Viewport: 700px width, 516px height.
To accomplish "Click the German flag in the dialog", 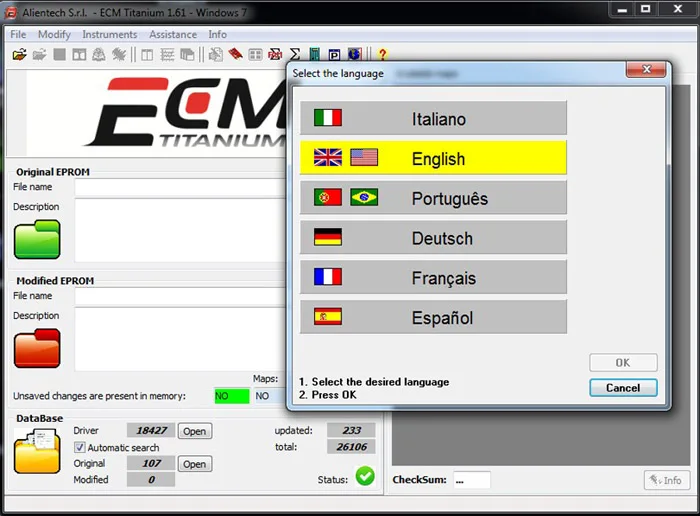I will [x=328, y=237].
